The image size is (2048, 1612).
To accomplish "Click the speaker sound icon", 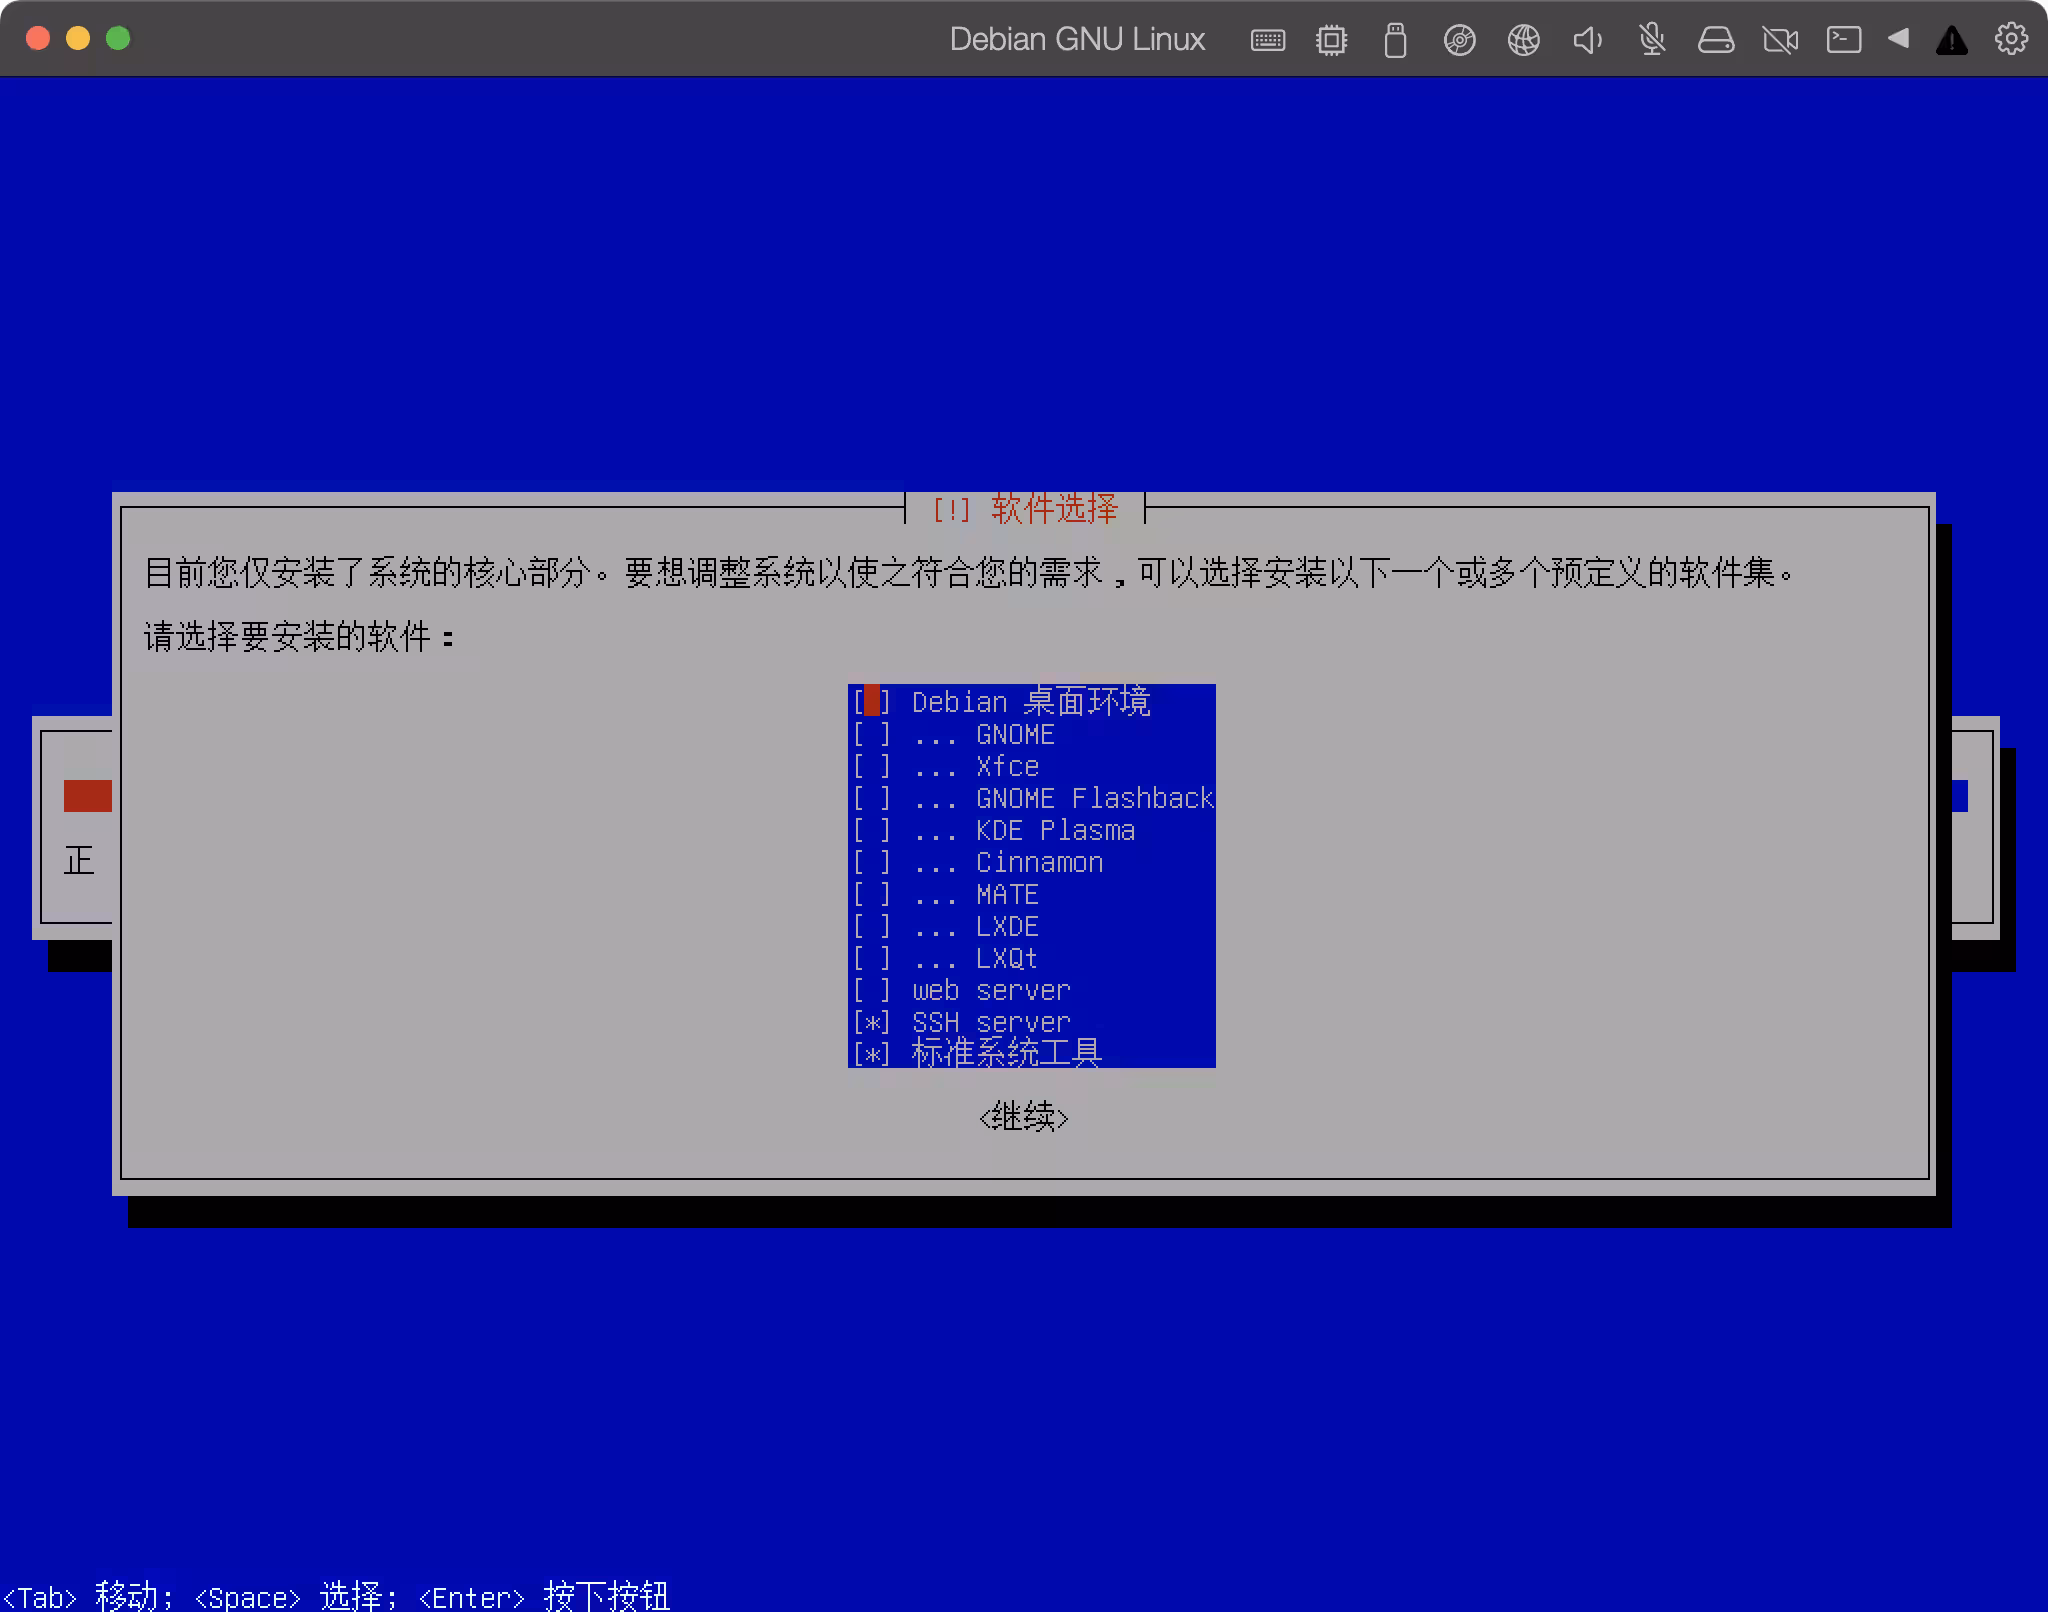I will [x=1587, y=40].
